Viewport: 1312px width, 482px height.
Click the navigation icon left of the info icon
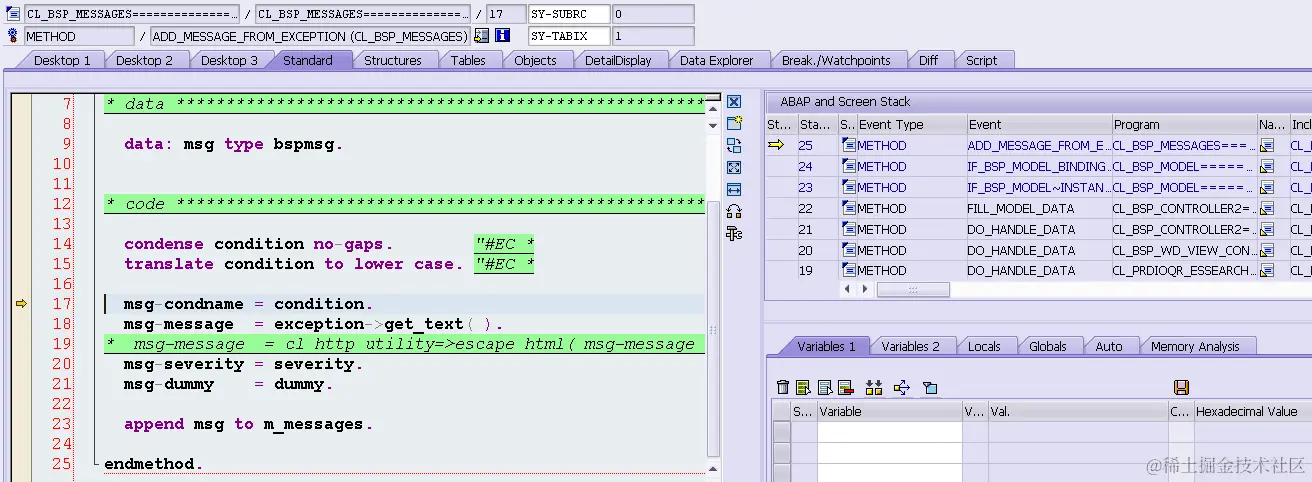click(482, 36)
